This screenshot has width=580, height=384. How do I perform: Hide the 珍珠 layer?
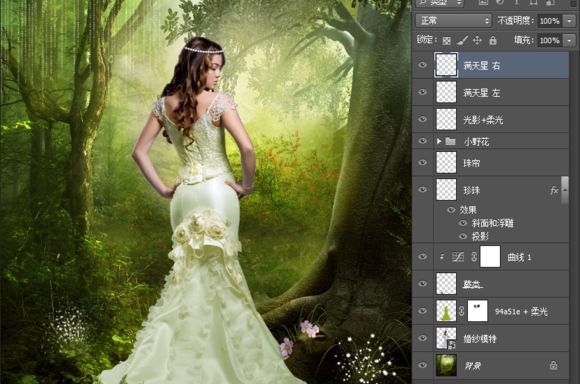coord(422,190)
